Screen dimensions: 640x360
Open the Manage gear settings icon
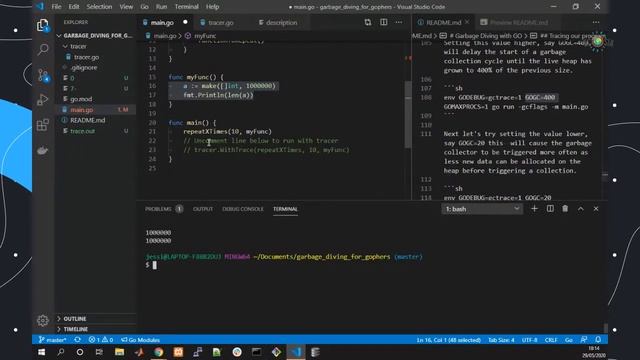pyautogui.click(x=43, y=320)
